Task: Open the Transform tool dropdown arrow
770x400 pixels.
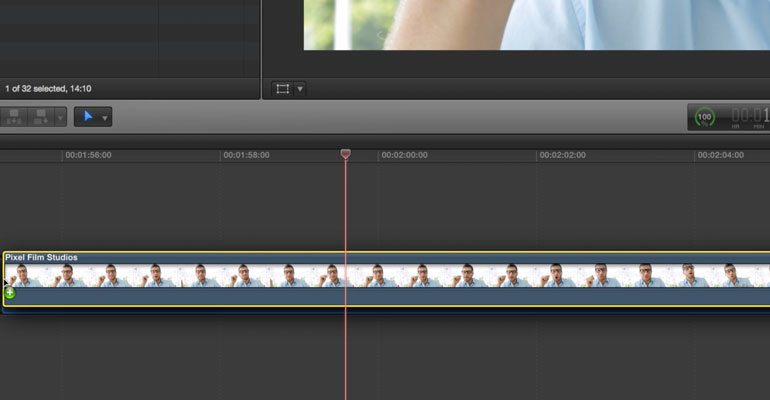Action: tap(300, 89)
